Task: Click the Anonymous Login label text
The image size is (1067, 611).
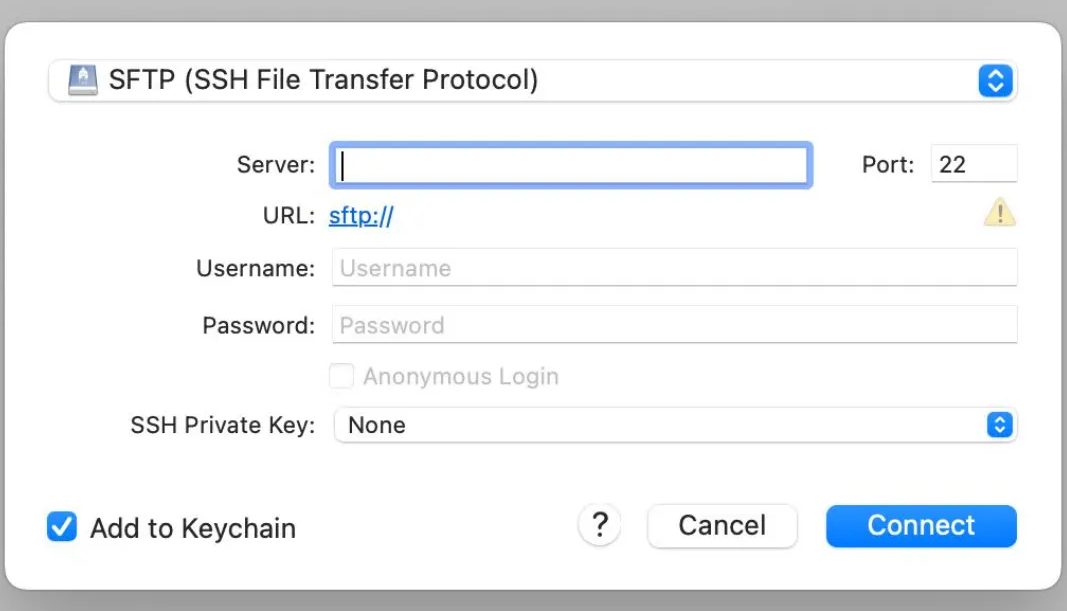Action: (460, 377)
